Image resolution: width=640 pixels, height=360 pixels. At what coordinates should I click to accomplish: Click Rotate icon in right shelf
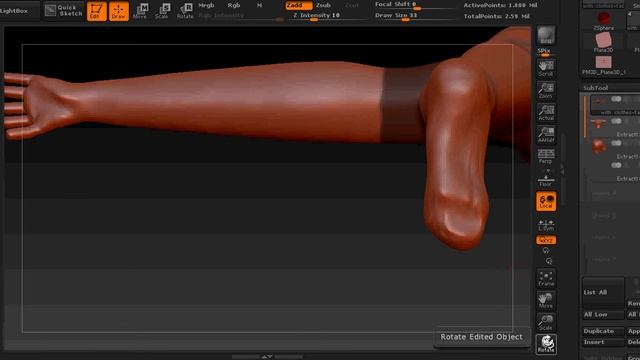pyautogui.click(x=546, y=344)
